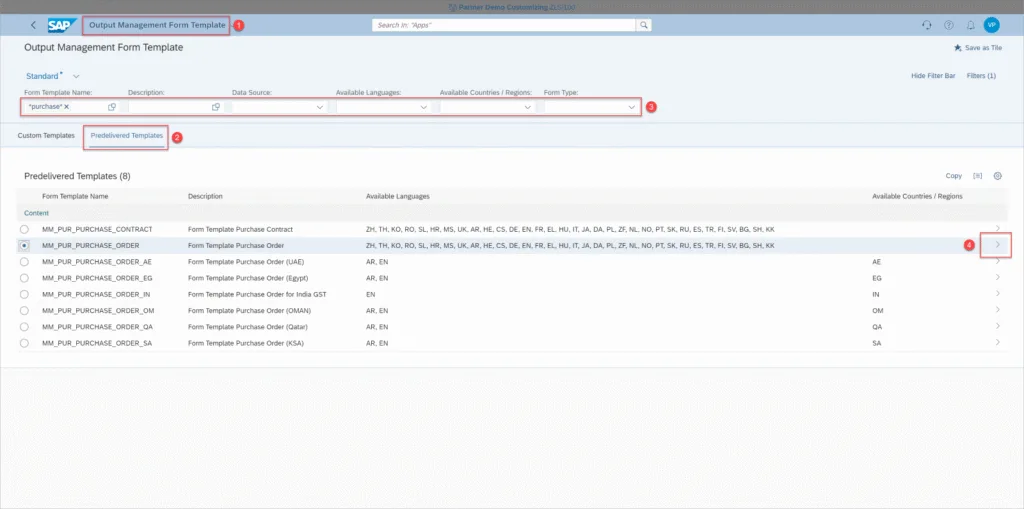Image resolution: width=1024 pixels, height=509 pixels.
Task: Navigate into MM_PUR_PURCHASE_ORDER_IN row arrow
Action: click(x=997, y=293)
